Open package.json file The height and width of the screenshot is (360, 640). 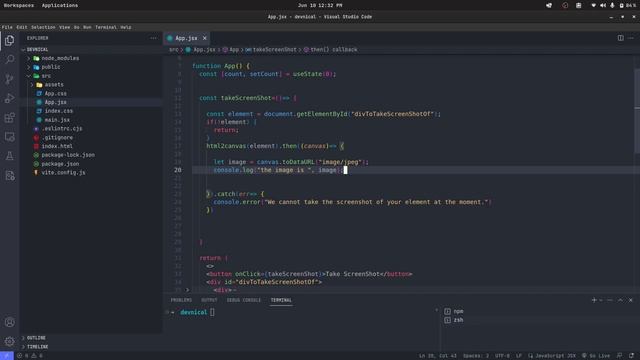60,164
